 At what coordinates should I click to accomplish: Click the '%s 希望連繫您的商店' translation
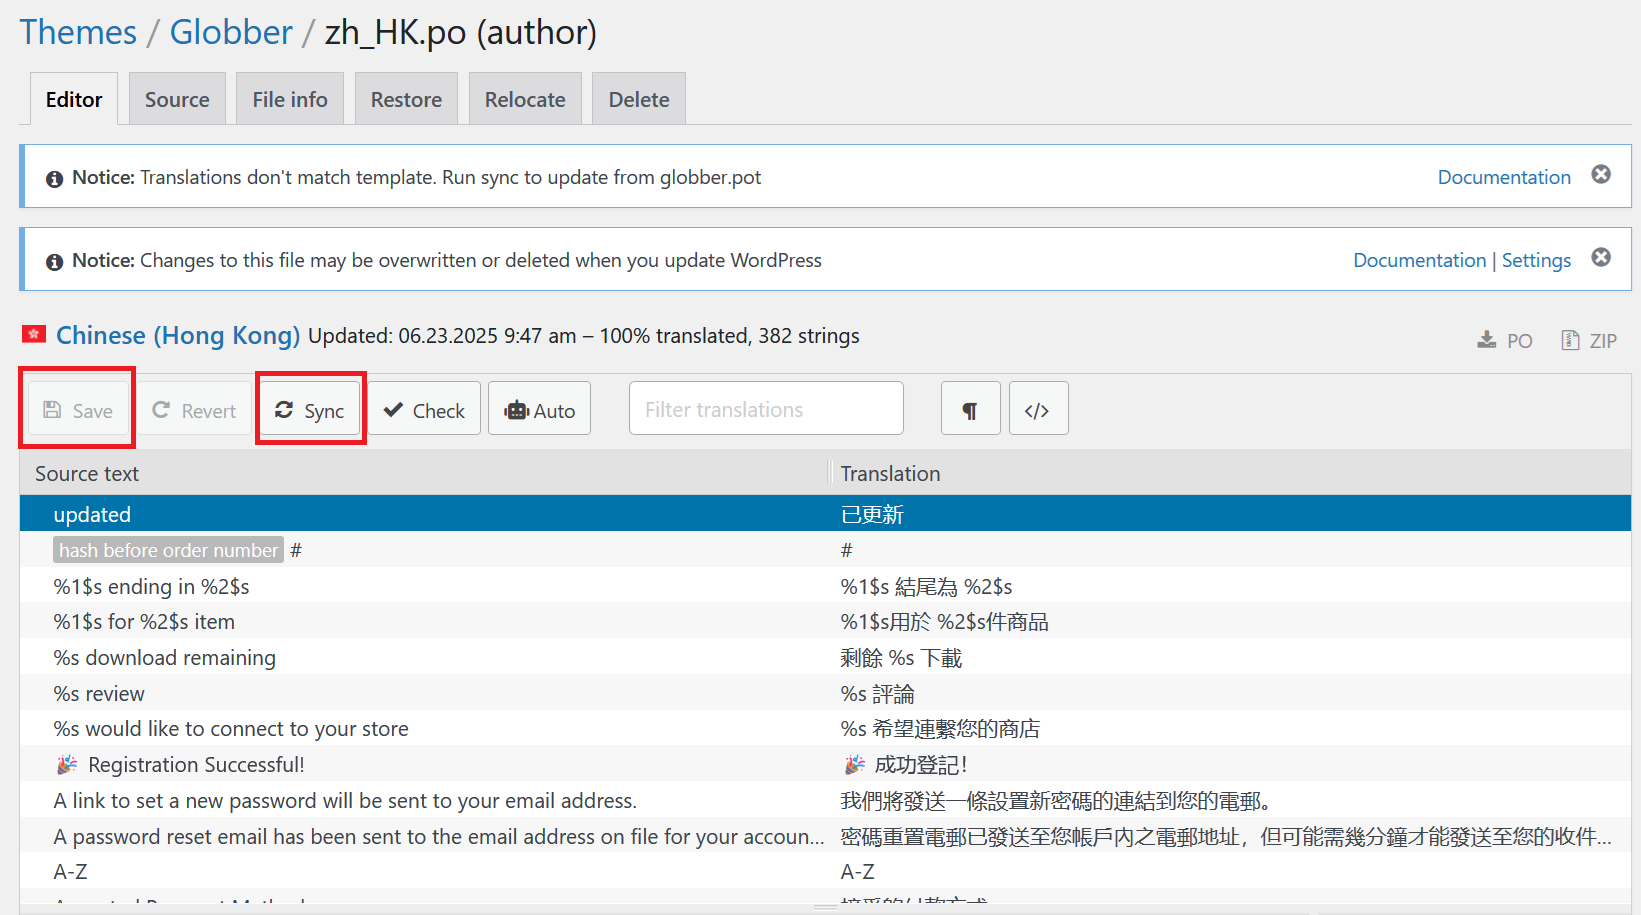point(940,728)
